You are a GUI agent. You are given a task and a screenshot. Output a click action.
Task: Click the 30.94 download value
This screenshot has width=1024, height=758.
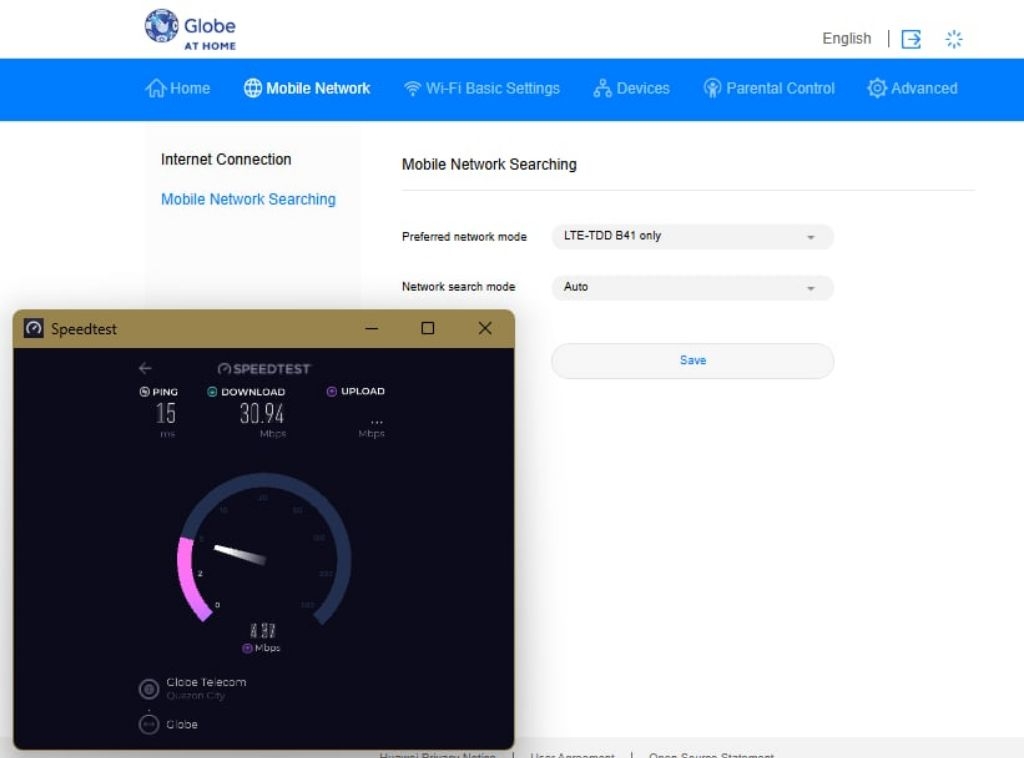[x=262, y=414]
